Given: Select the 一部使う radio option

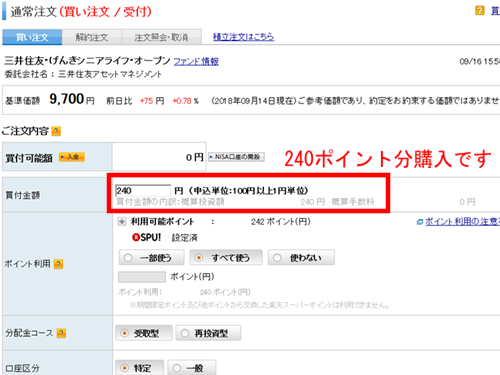Looking at the screenshot, I should pyautogui.click(x=151, y=258).
